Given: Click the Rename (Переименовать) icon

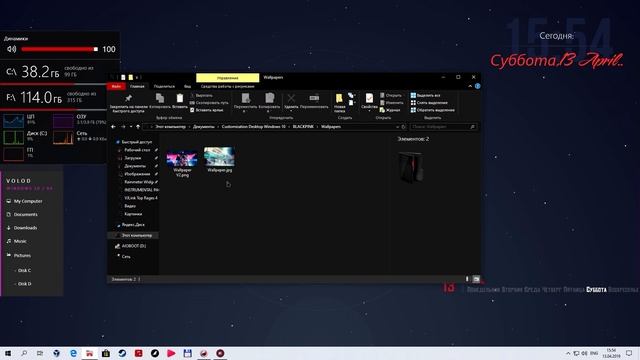Looking at the screenshot, I should [x=314, y=98].
